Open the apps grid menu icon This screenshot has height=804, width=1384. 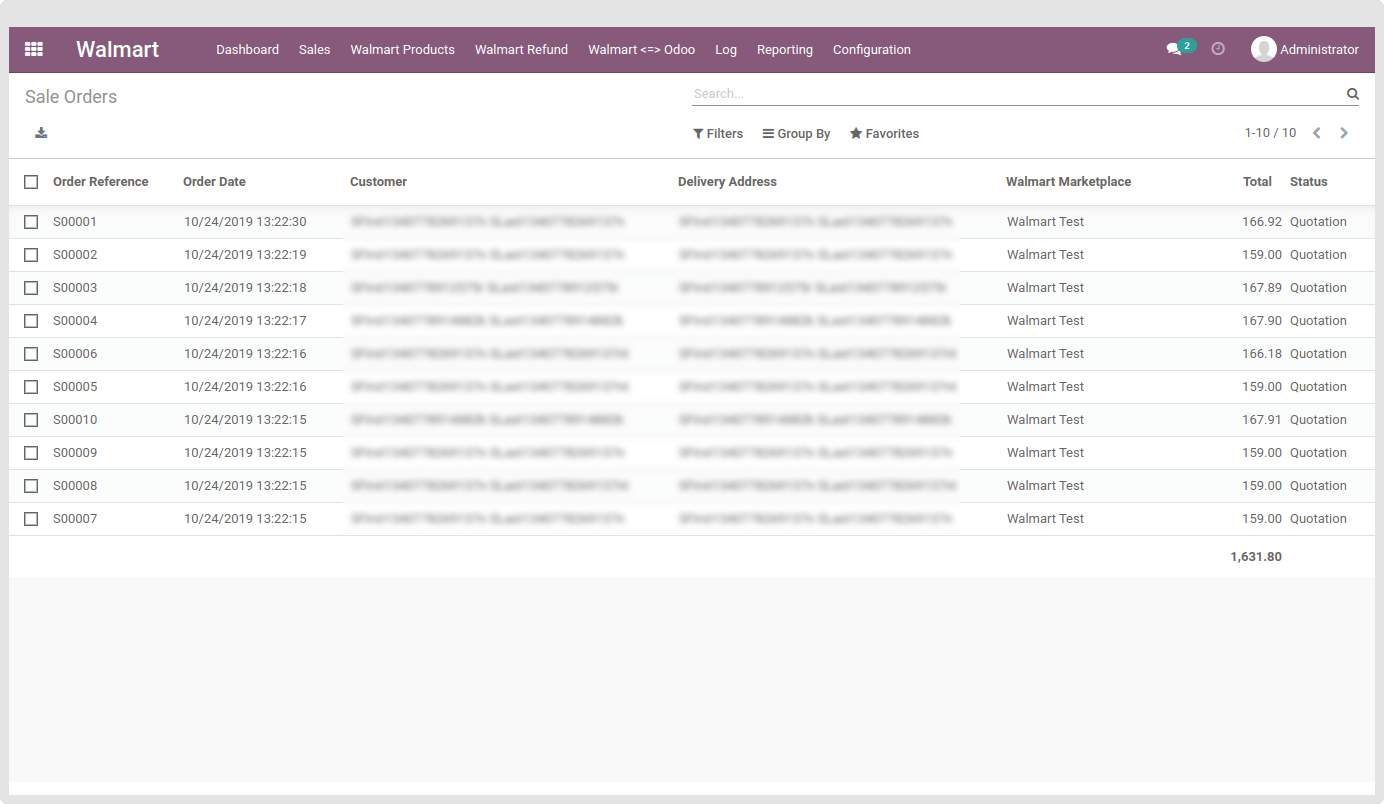click(34, 49)
